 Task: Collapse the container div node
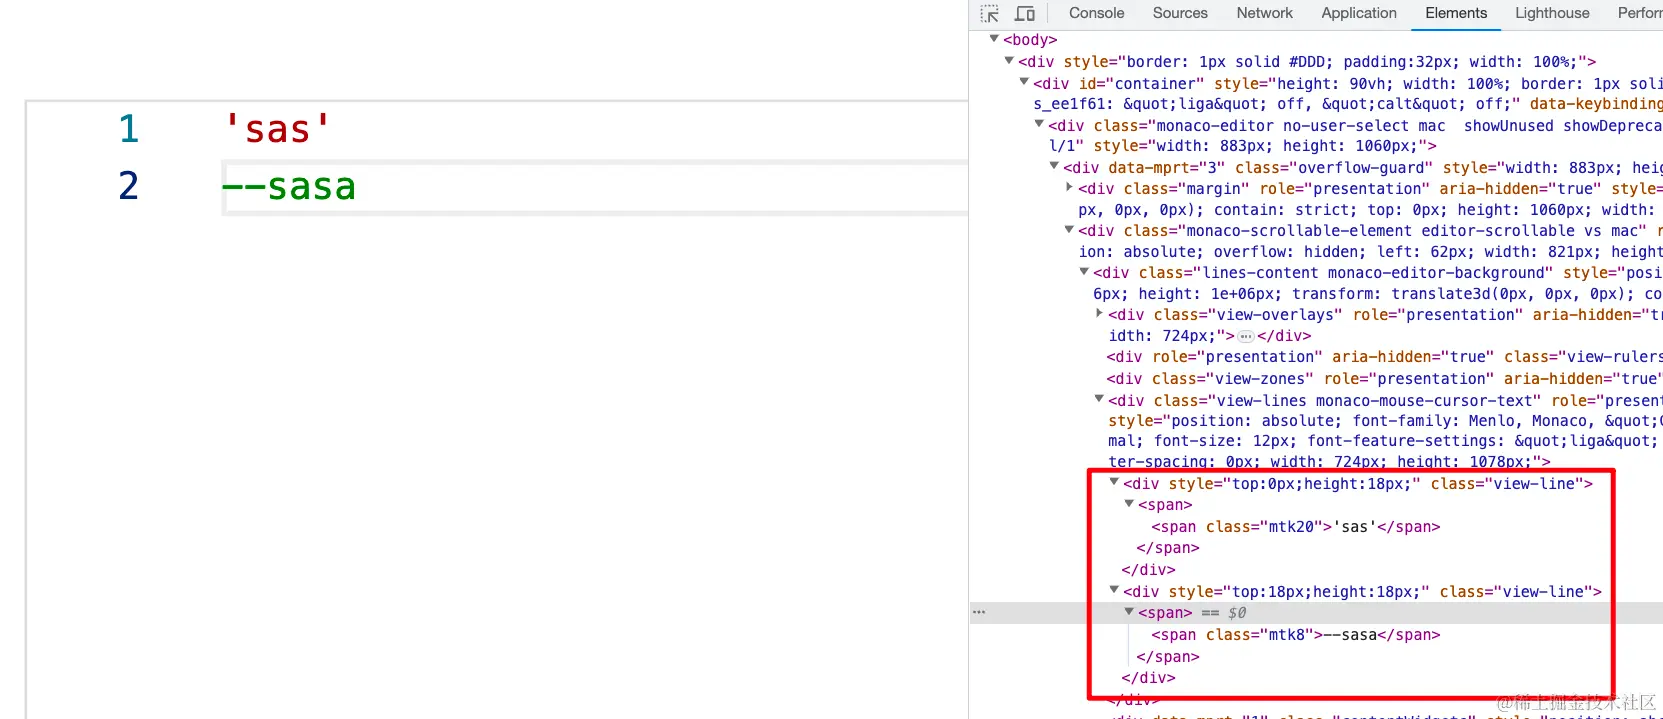pos(1024,82)
